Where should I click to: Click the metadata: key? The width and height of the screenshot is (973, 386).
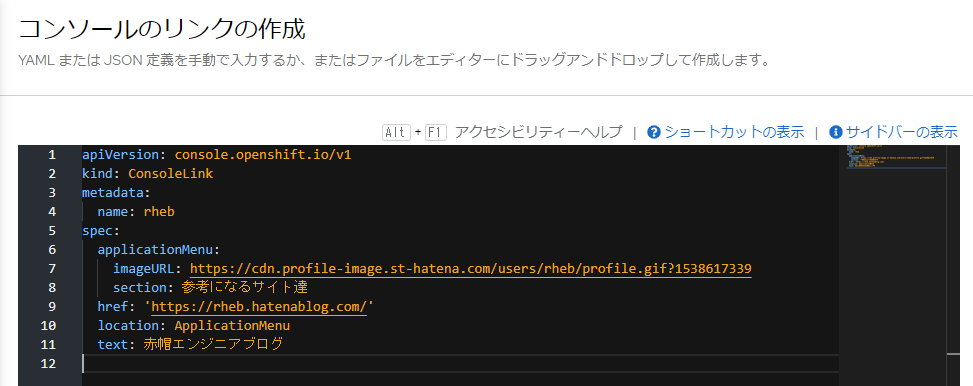click(x=116, y=192)
